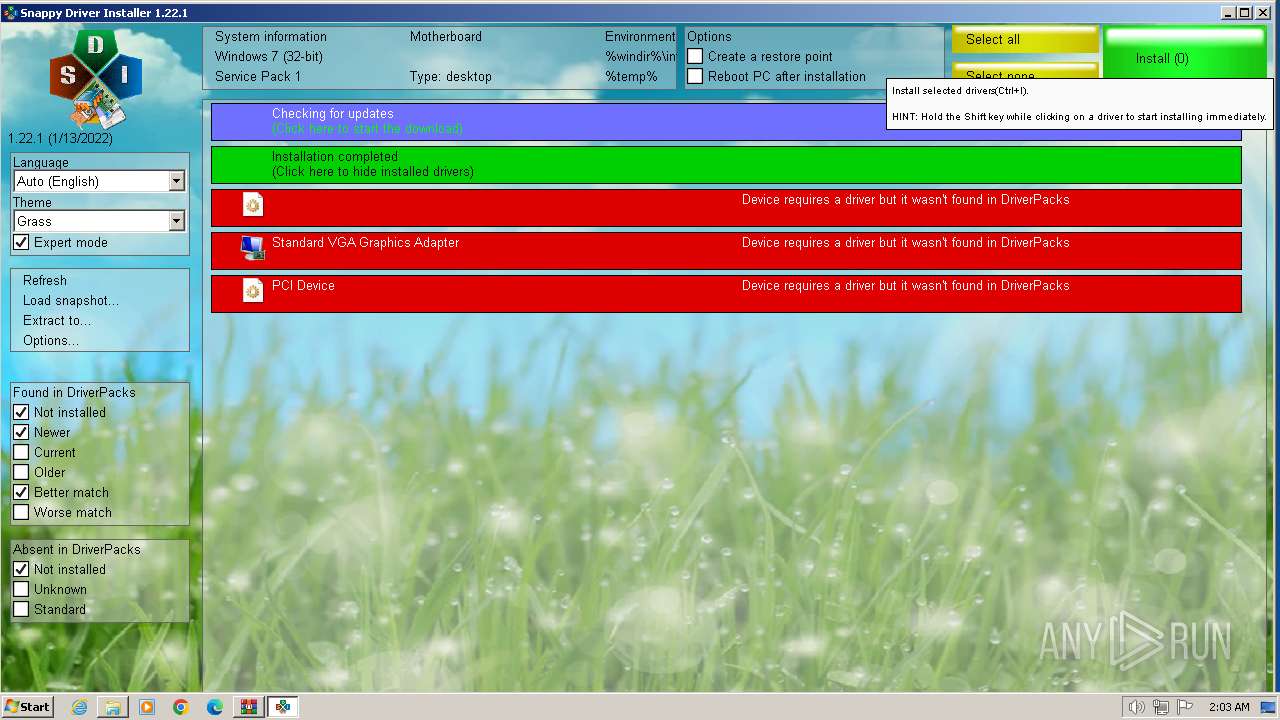Check the Unknown devices filter
The image size is (1280, 720).
pos(21,590)
